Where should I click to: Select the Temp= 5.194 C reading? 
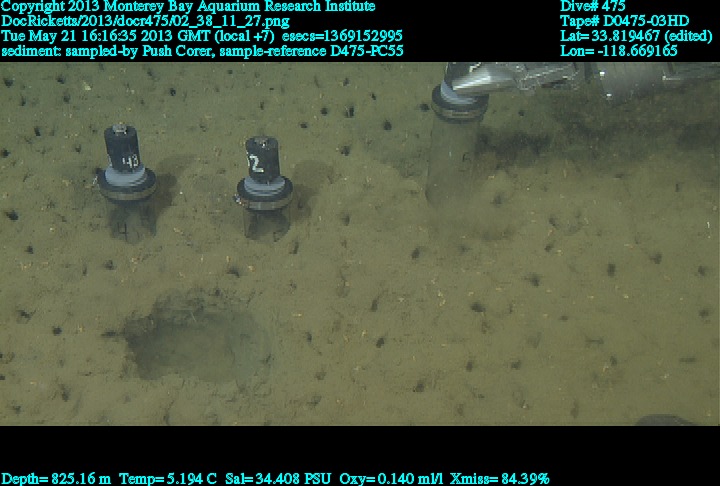point(168,479)
